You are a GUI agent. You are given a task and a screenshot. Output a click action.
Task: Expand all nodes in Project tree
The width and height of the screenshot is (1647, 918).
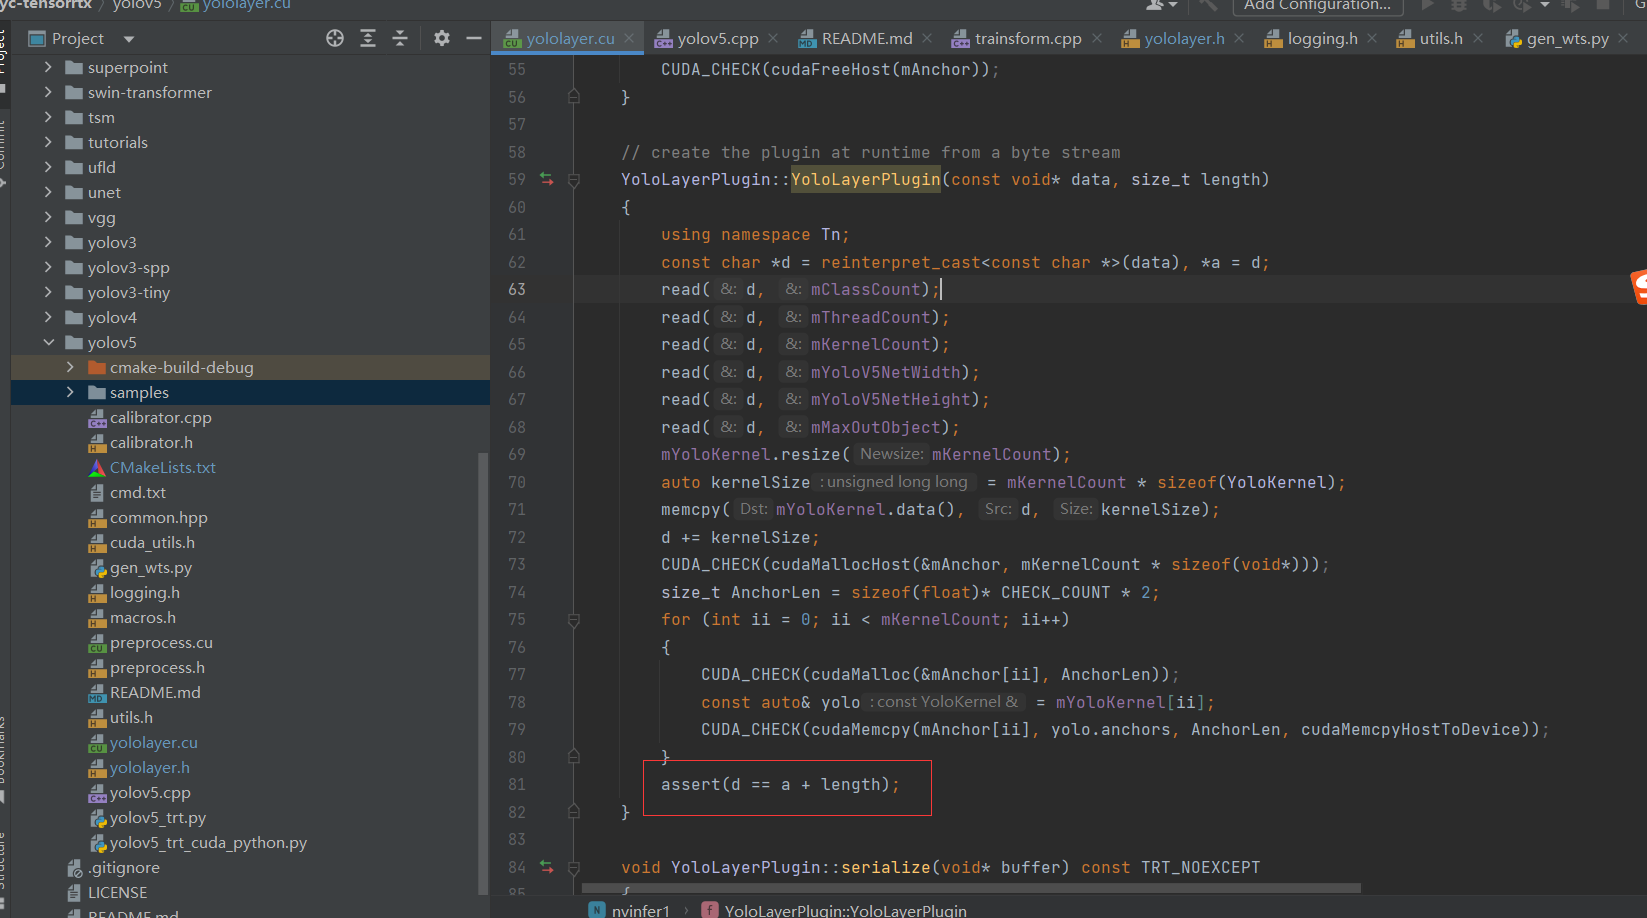click(x=367, y=37)
